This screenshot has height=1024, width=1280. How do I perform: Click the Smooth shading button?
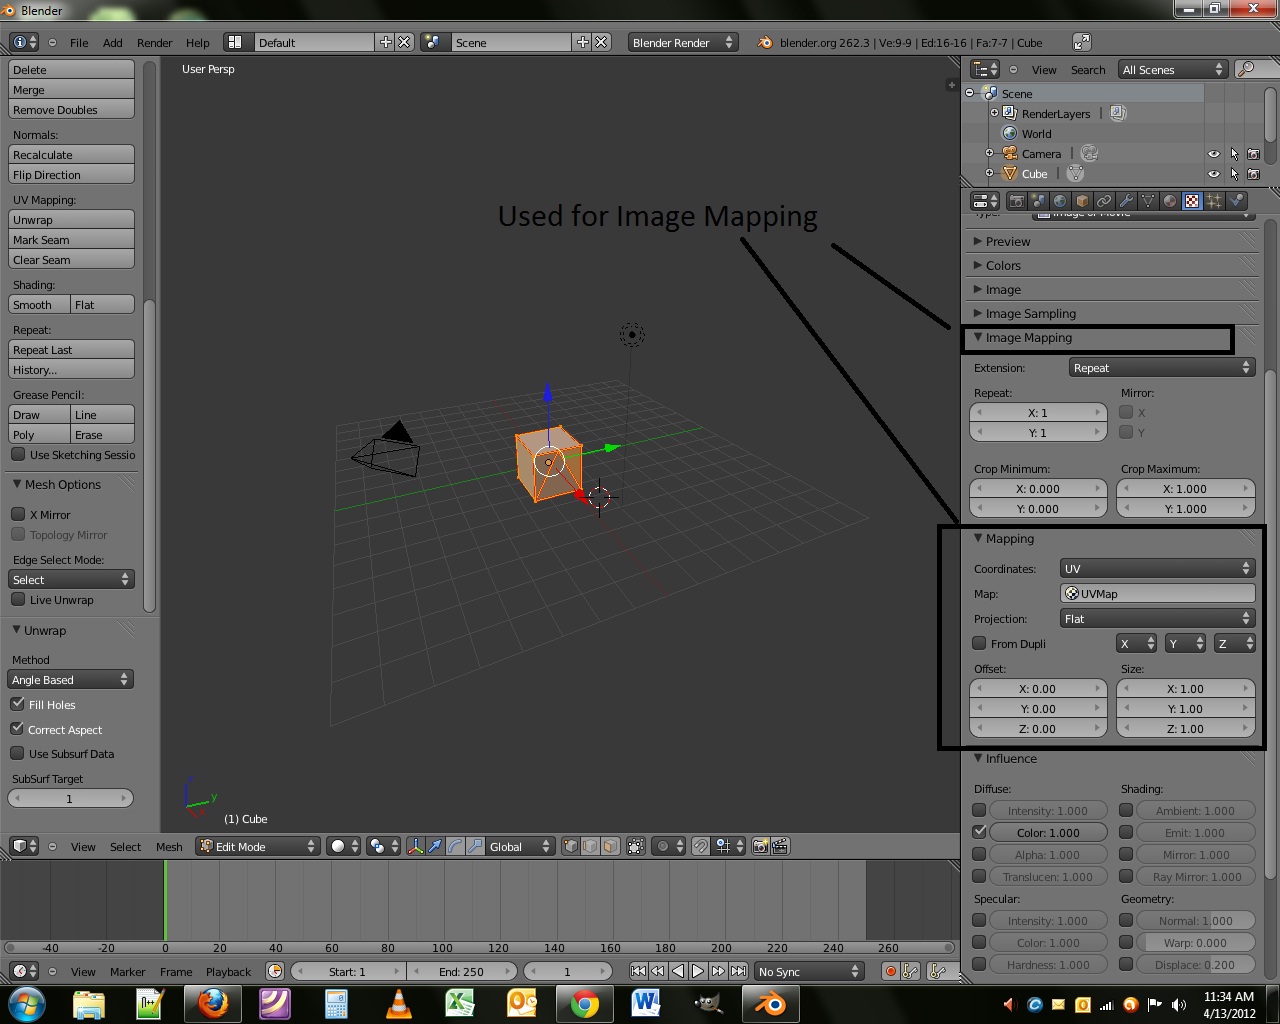[x=39, y=305]
